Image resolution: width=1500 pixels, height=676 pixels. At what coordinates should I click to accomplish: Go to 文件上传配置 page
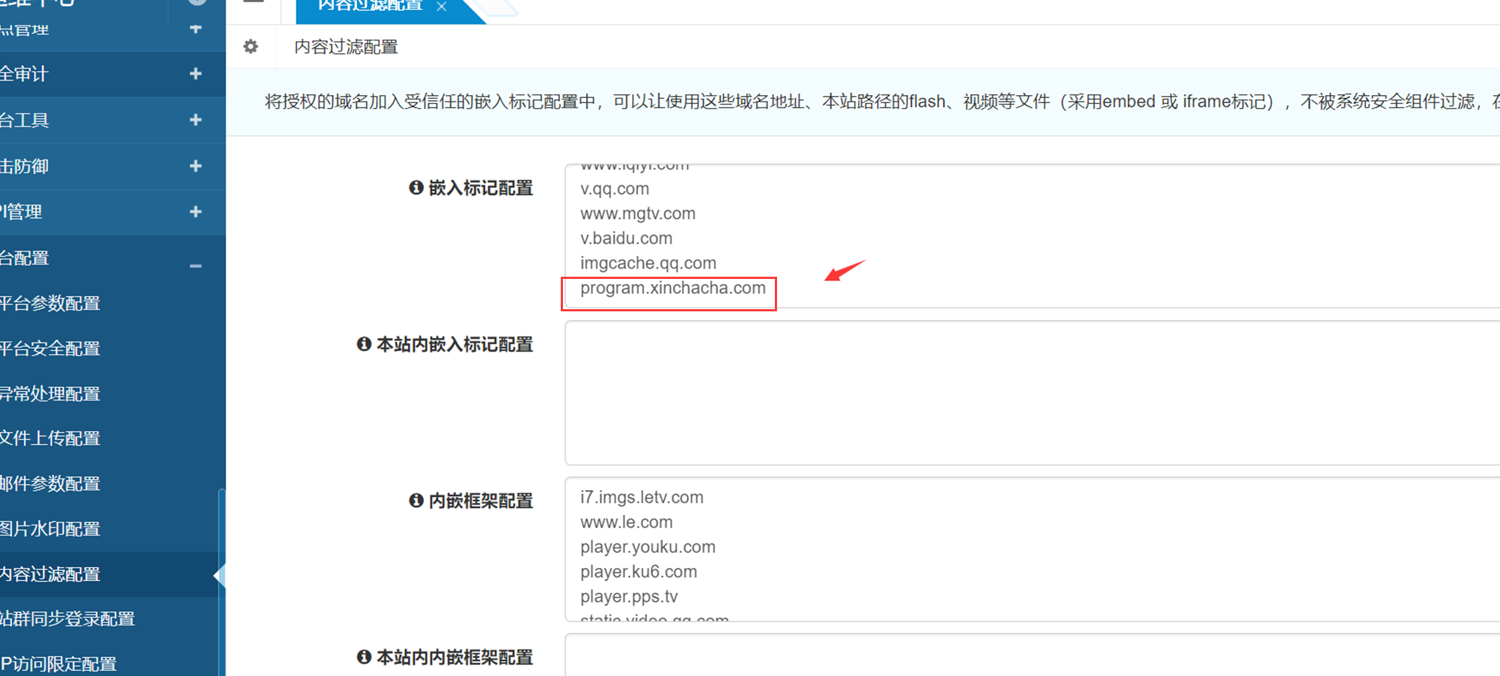[50, 438]
